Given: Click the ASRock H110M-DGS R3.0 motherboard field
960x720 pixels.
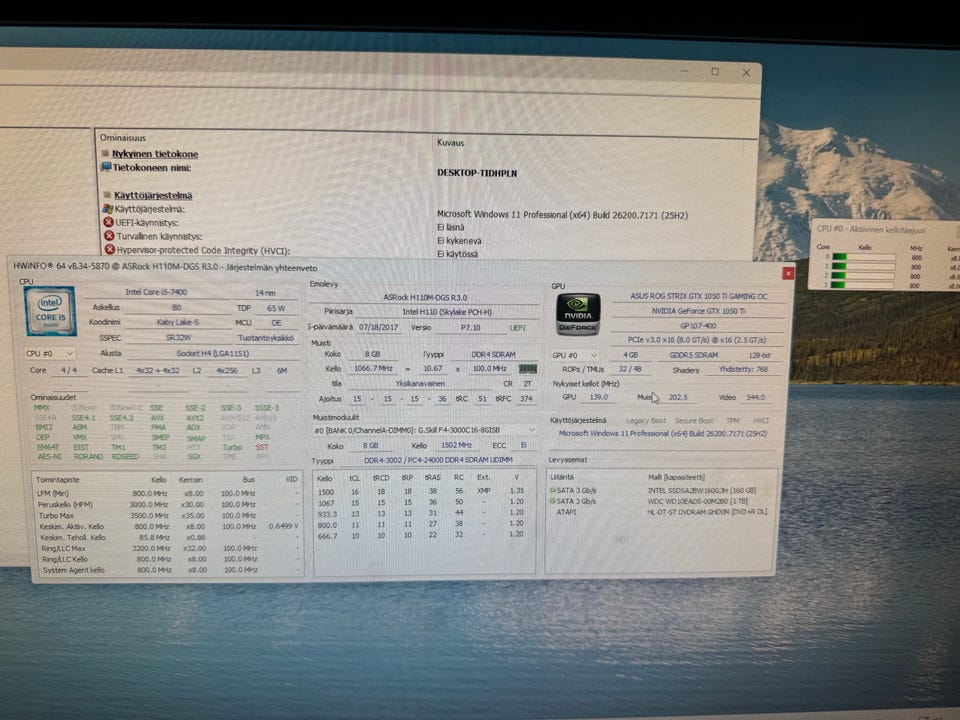Looking at the screenshot, I should tap(425, 297).
